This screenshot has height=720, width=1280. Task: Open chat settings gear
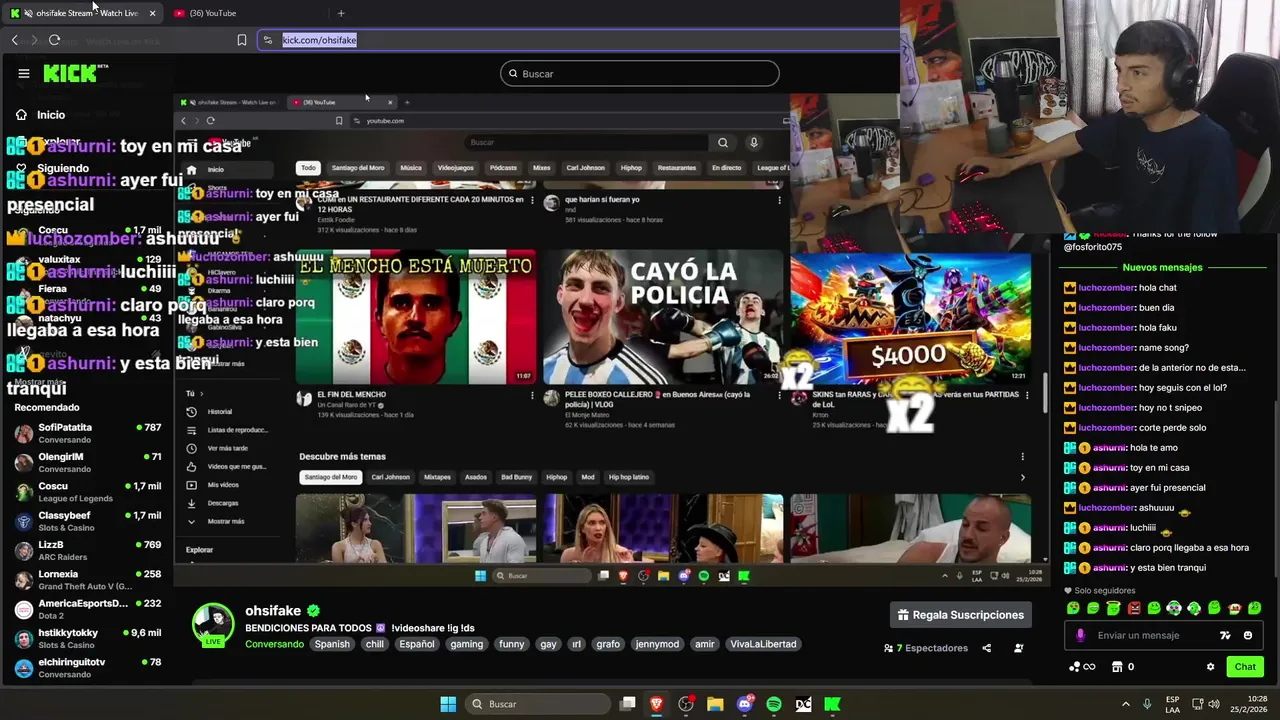click(x=1210, y=667)
